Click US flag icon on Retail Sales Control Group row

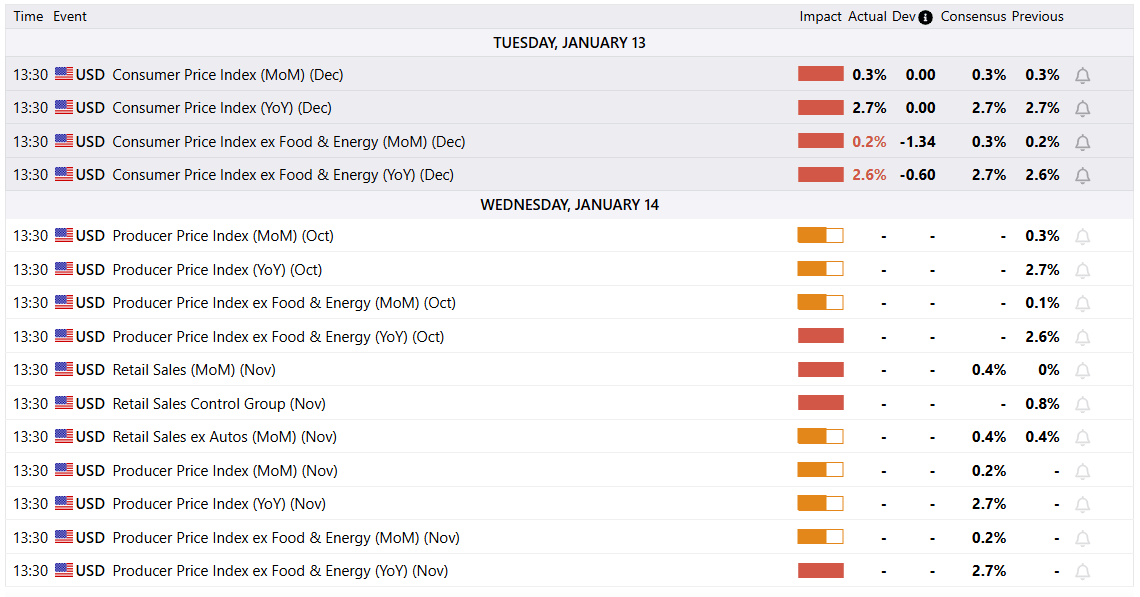point(64,404)
